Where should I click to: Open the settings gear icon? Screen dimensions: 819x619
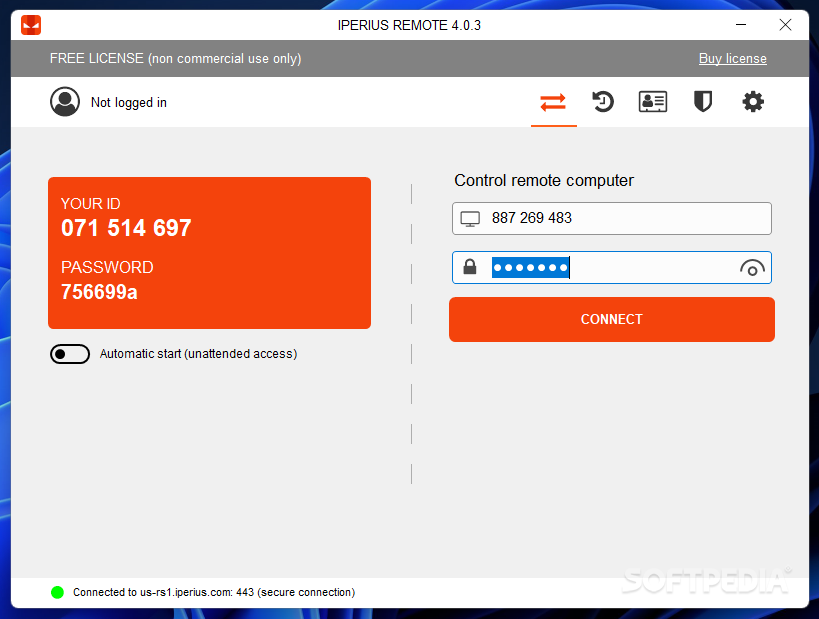click(753, 101)
